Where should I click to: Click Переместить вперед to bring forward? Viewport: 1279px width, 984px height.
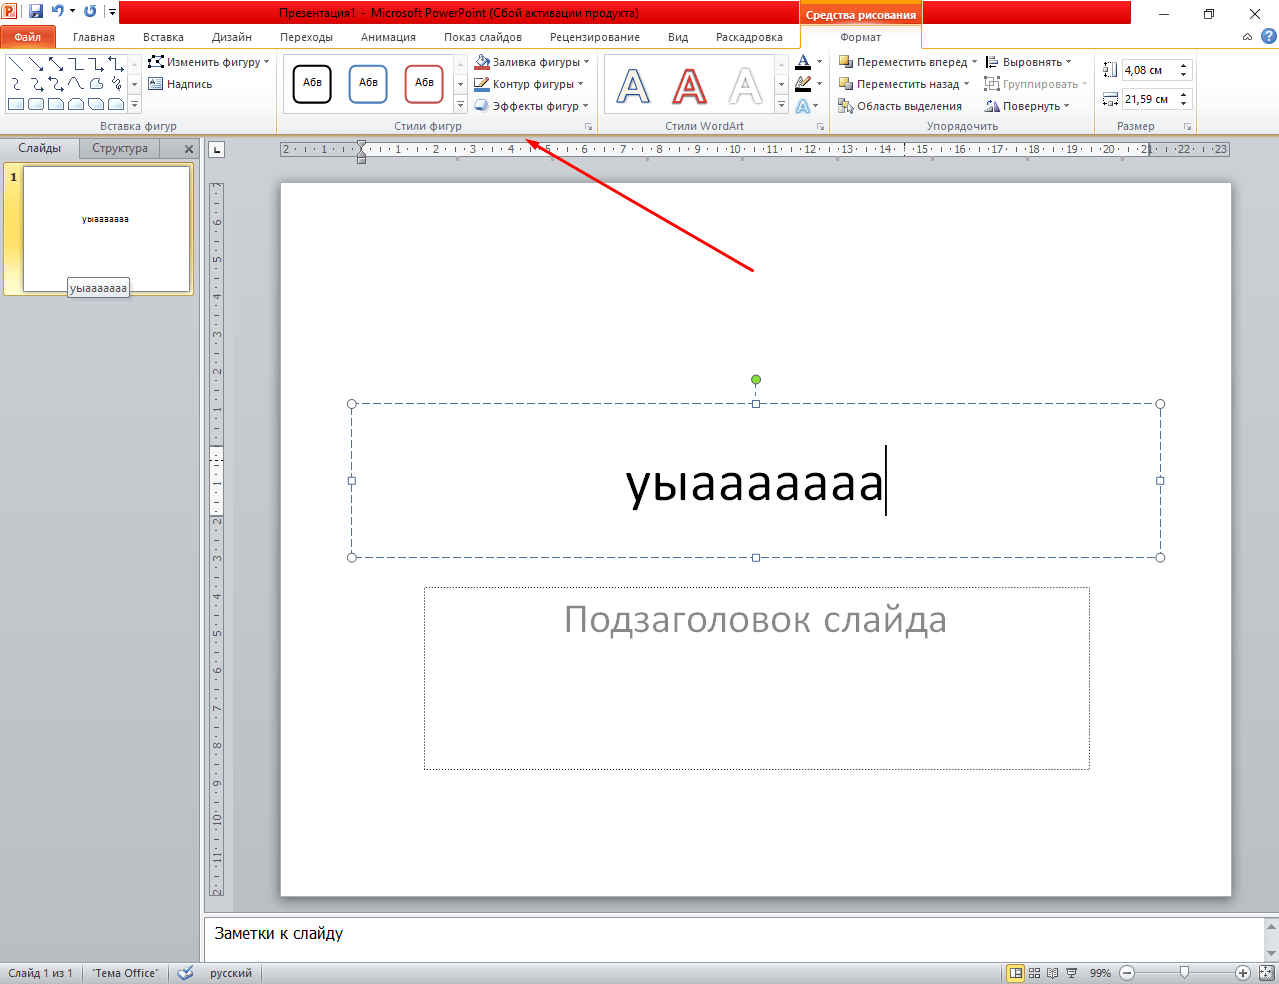point(903,62)
